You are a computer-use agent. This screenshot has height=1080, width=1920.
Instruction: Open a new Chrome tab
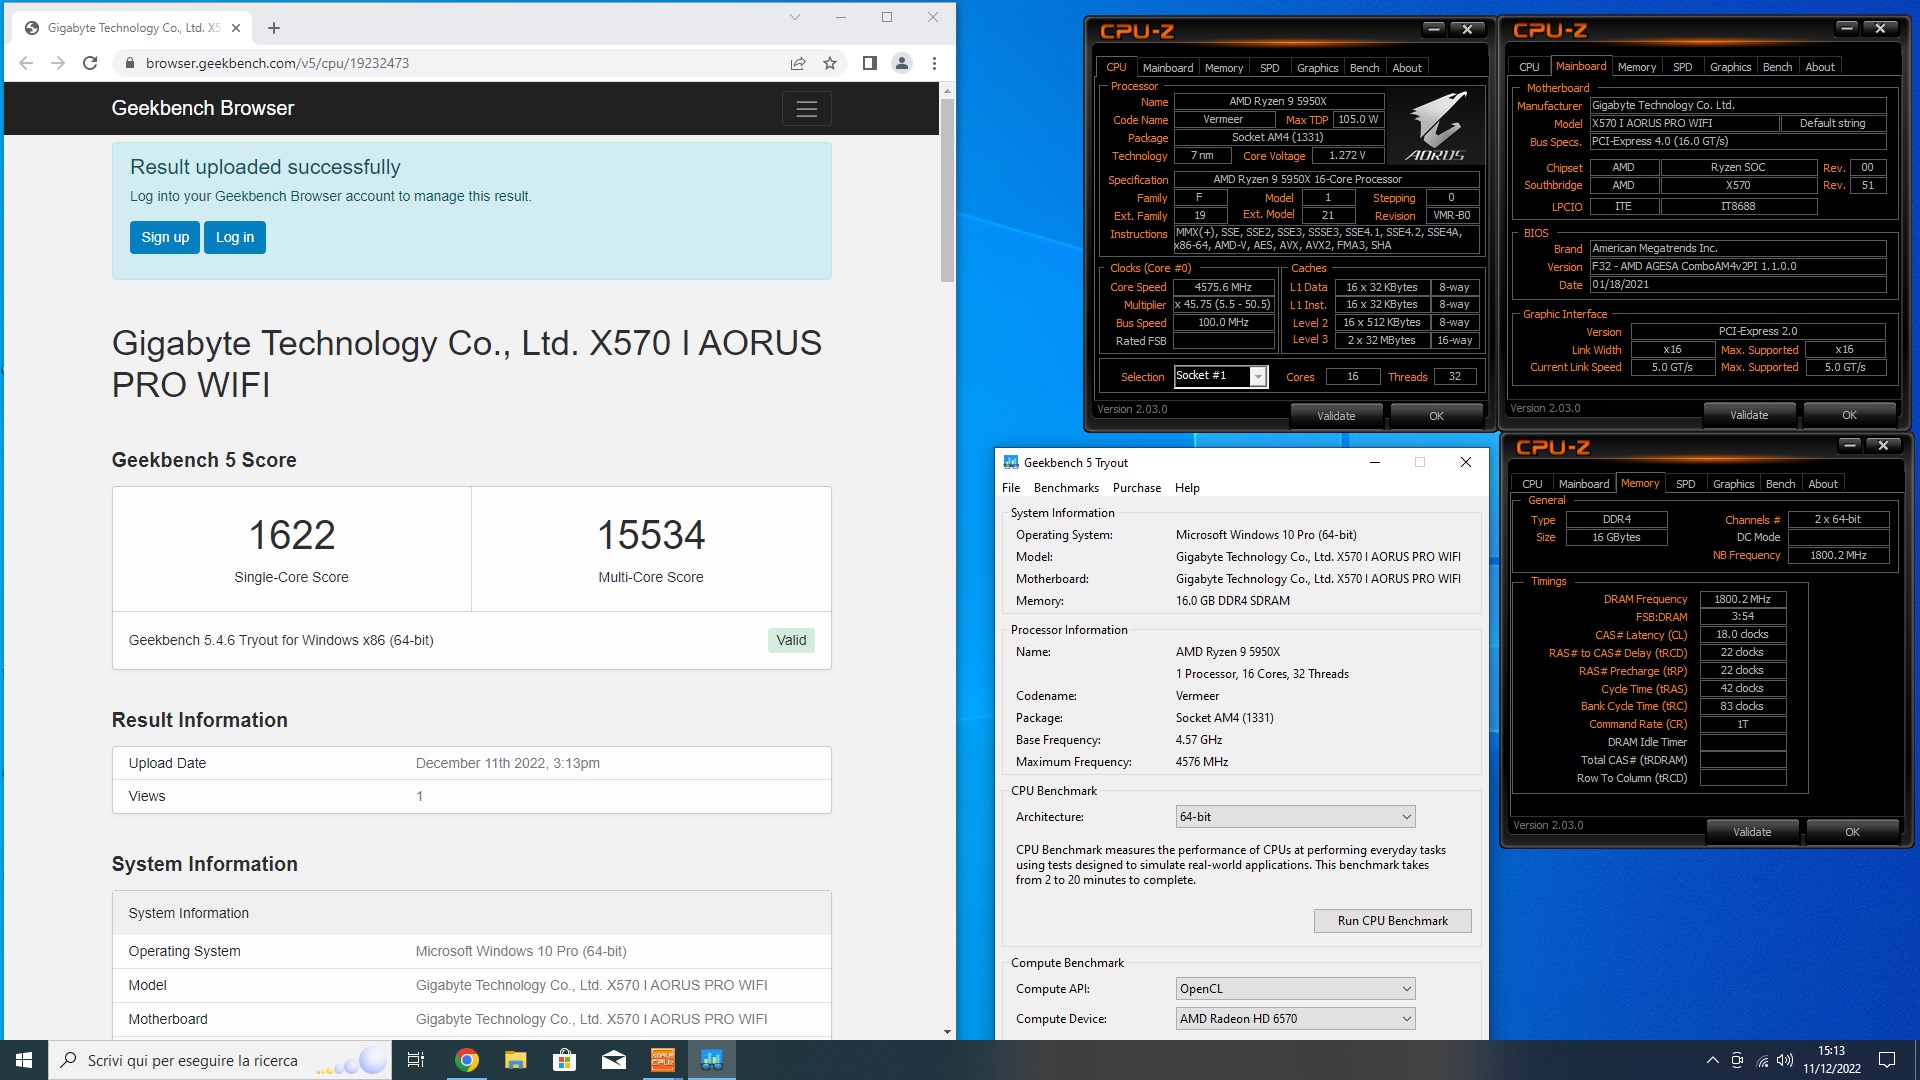point(274,28)
